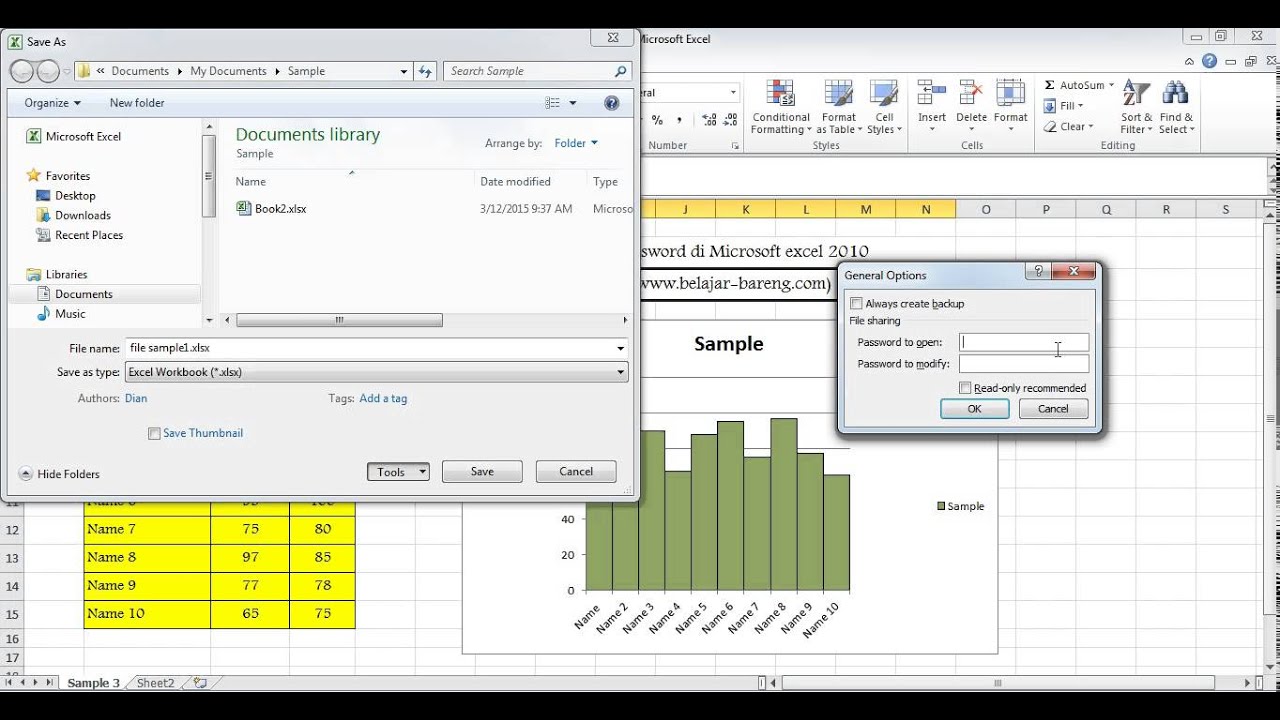This screenshot has height=720, width=1280.
Task: Open the Fill tool in Editing group
Action: coord(1063,106)
